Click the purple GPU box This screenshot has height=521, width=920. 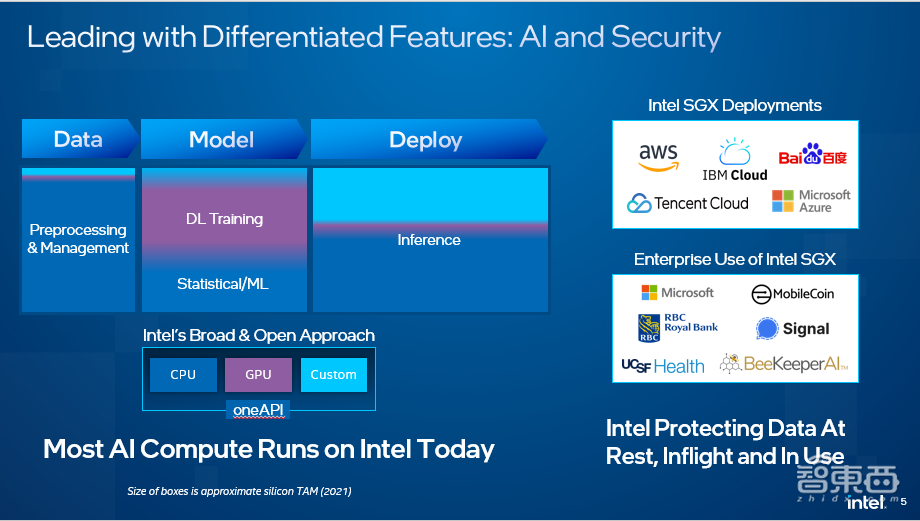[x=258, y=375]
